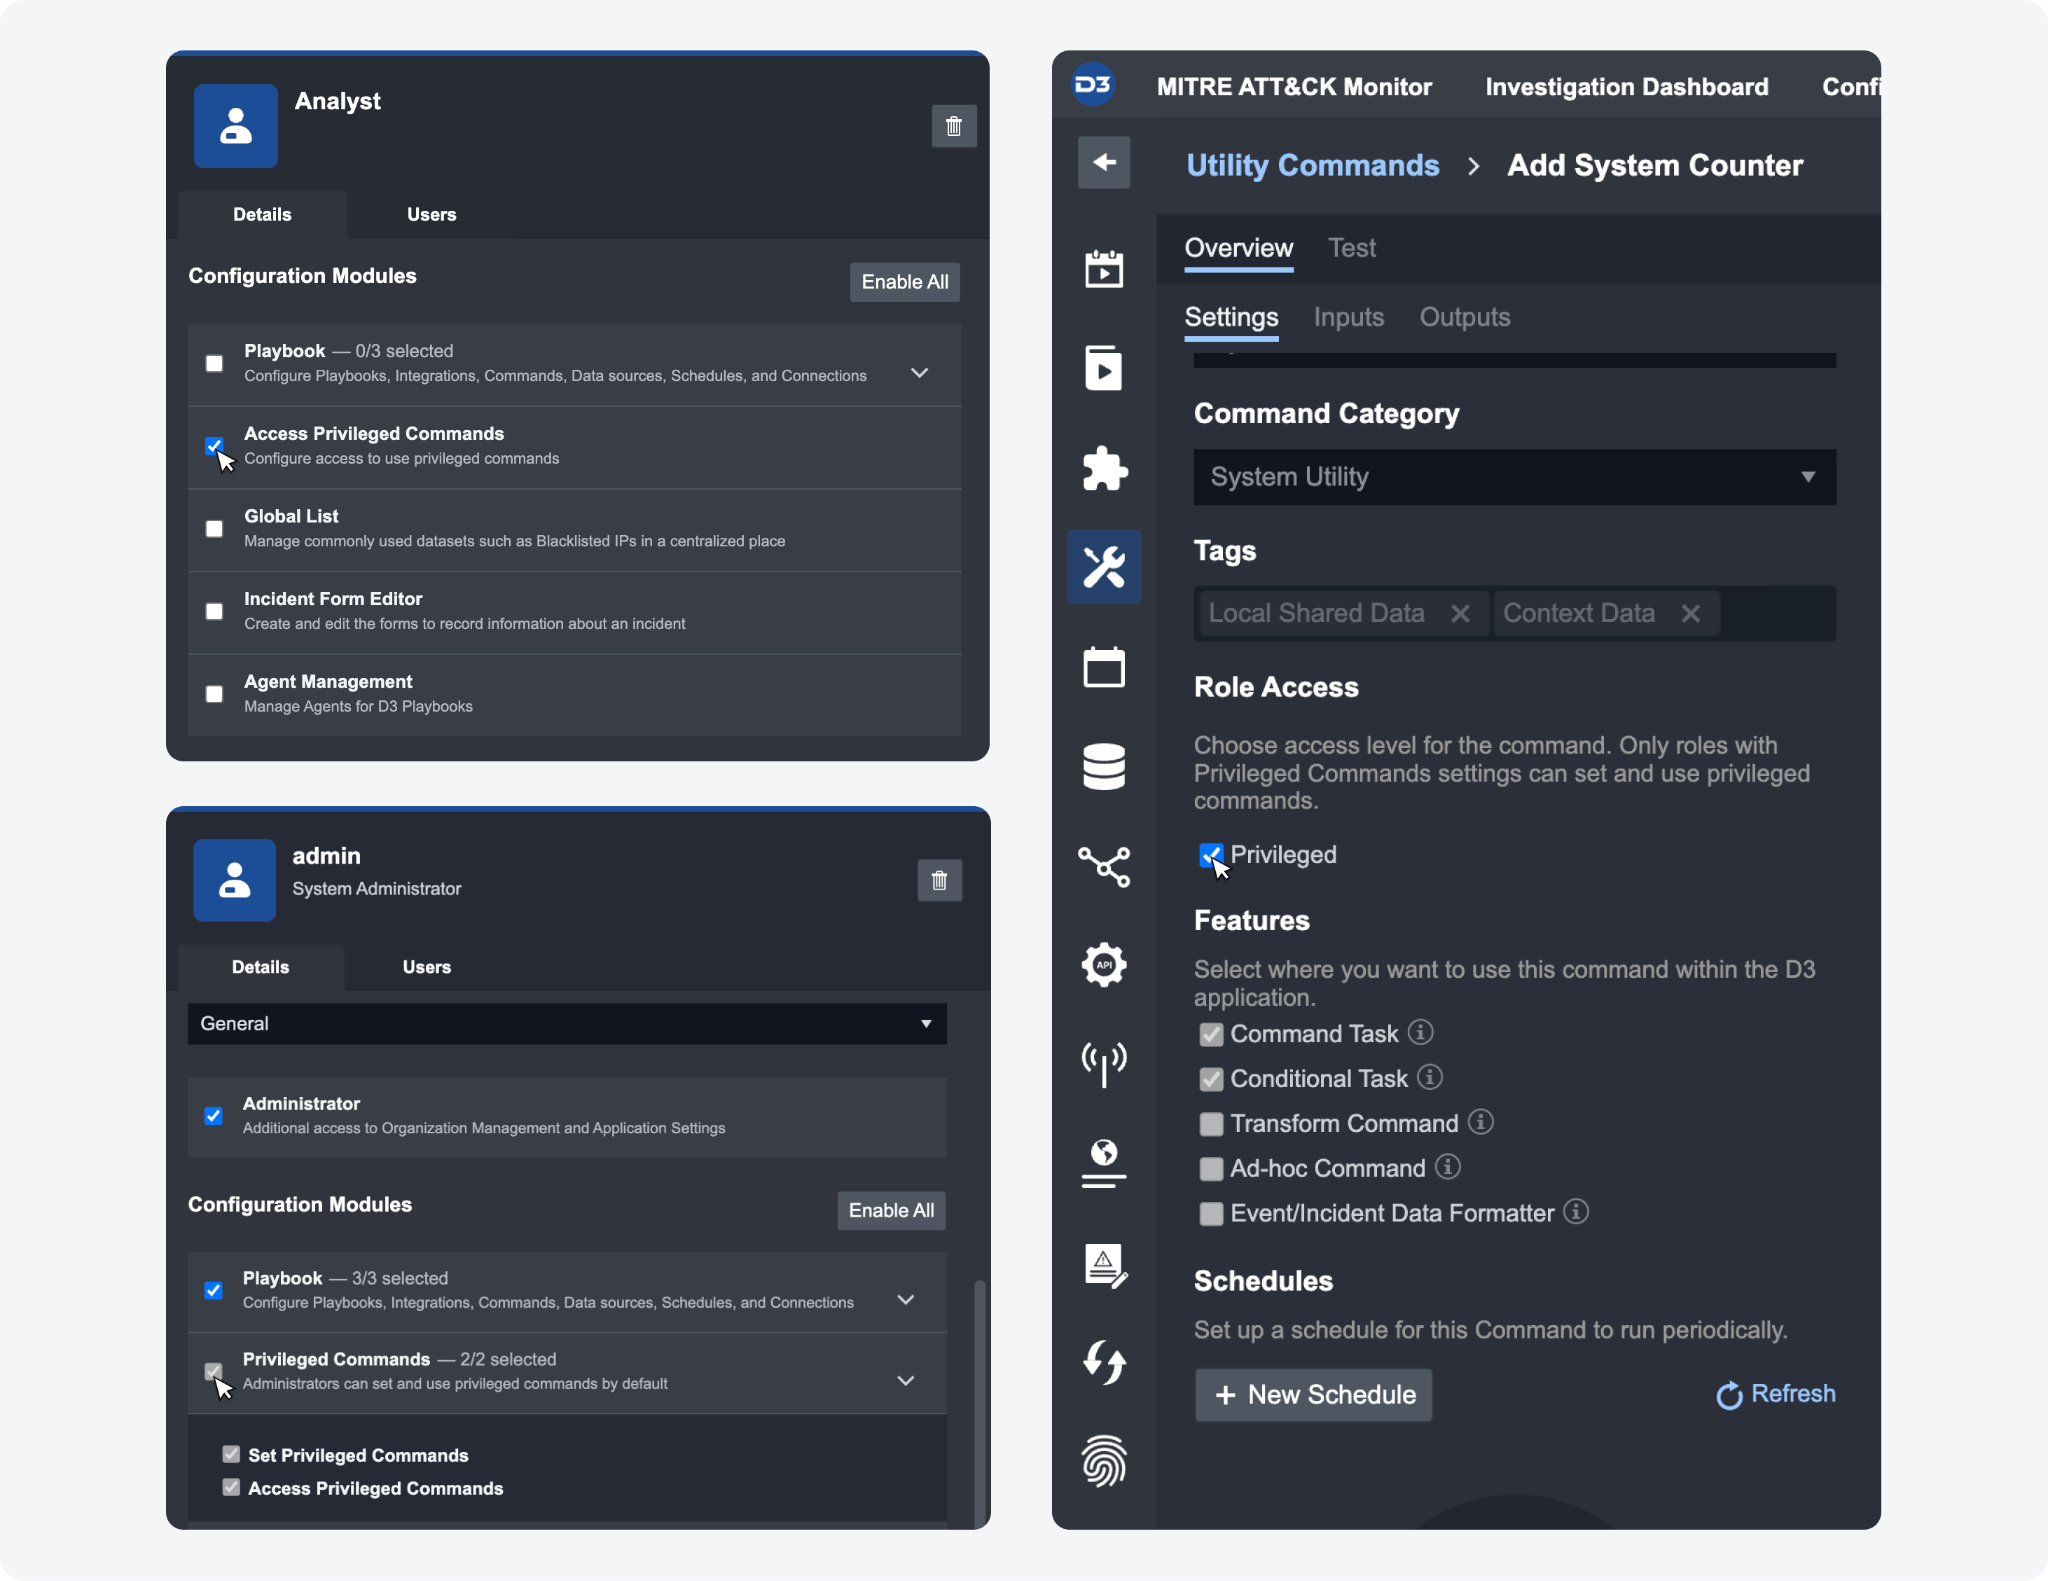Uncheck the Administrator checkbox
Image resolution: width=2048 pixels, height=1581 pixels.
point(214,1116)
